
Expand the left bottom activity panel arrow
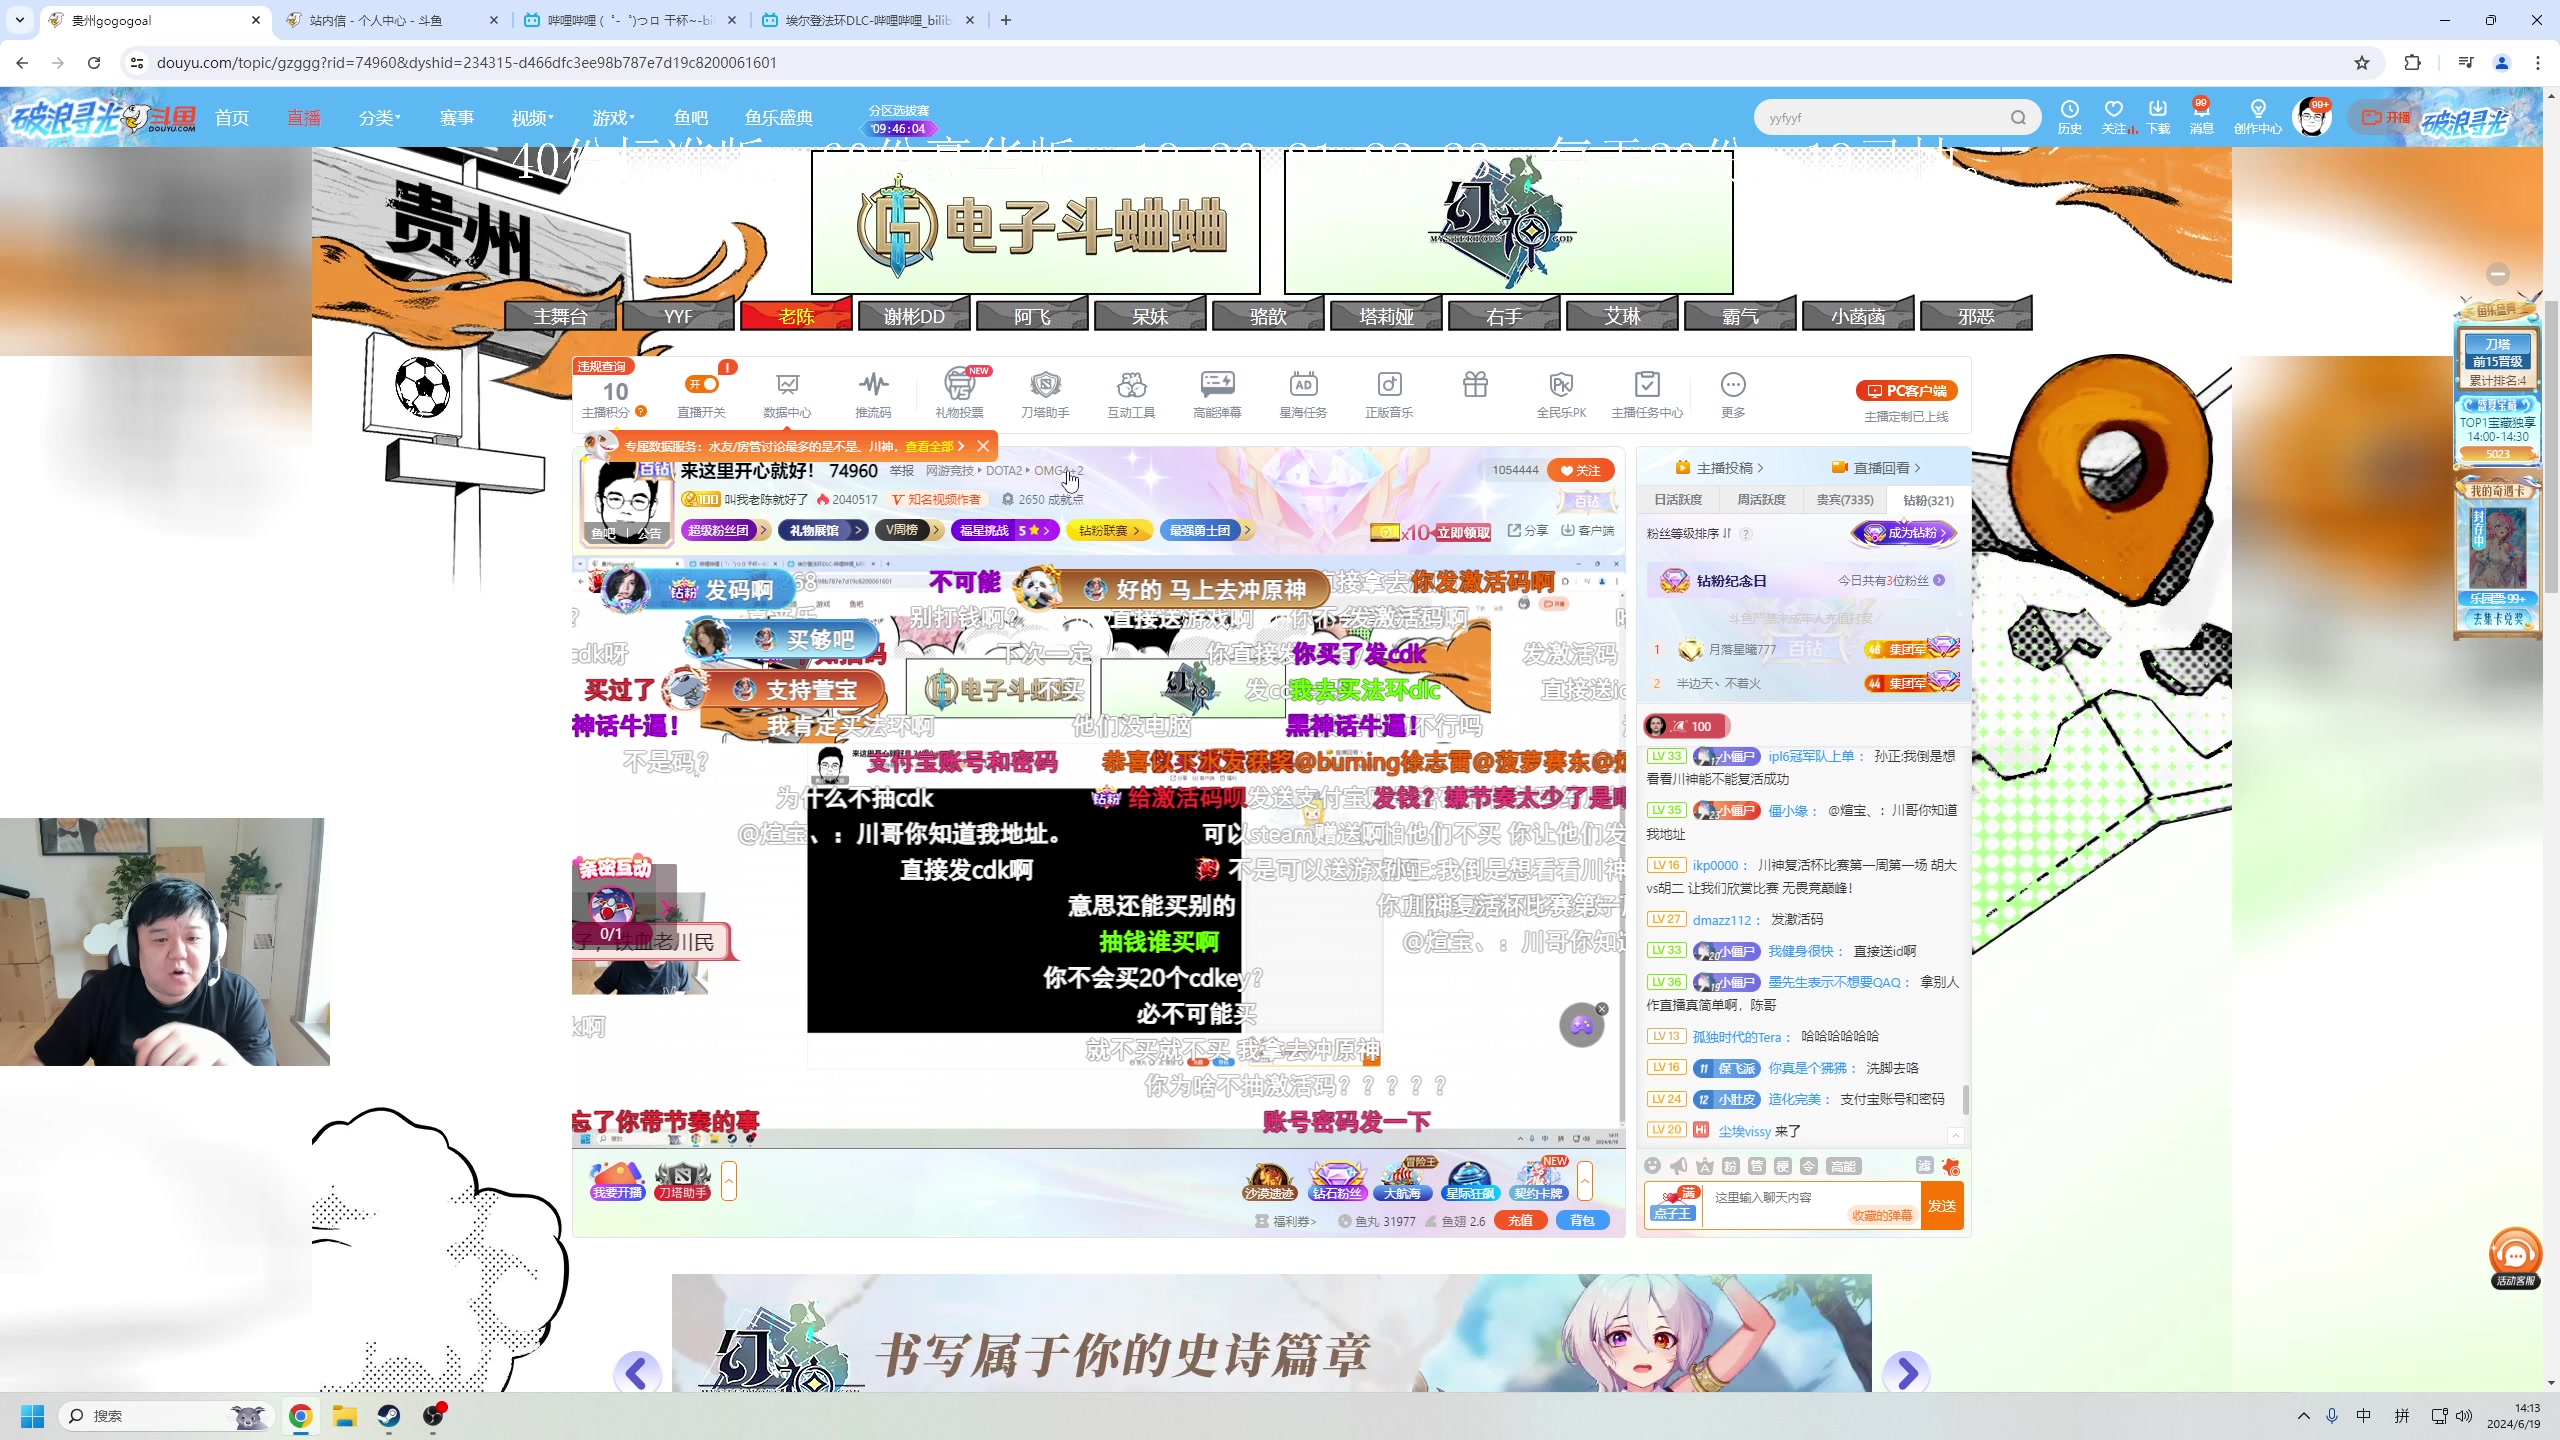(729, 1181)
